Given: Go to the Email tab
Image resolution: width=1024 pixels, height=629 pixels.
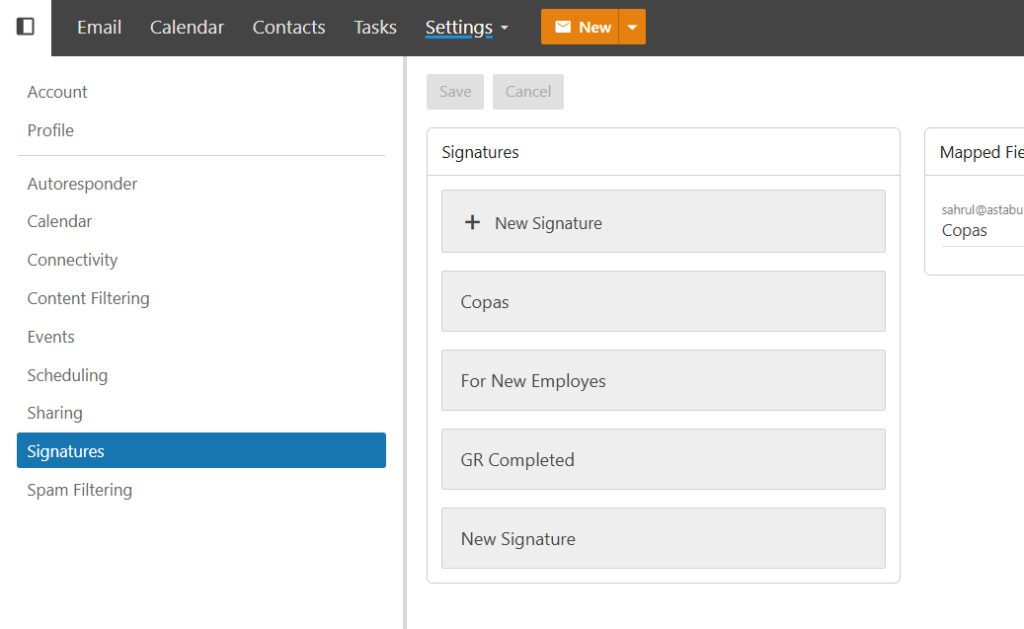Looking at the screenshot, I should click(x=99, y=27).
